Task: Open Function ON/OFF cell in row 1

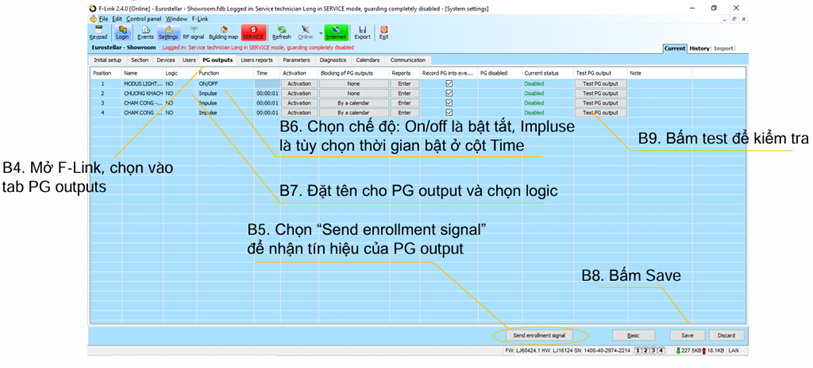Action: pos(225,83)
